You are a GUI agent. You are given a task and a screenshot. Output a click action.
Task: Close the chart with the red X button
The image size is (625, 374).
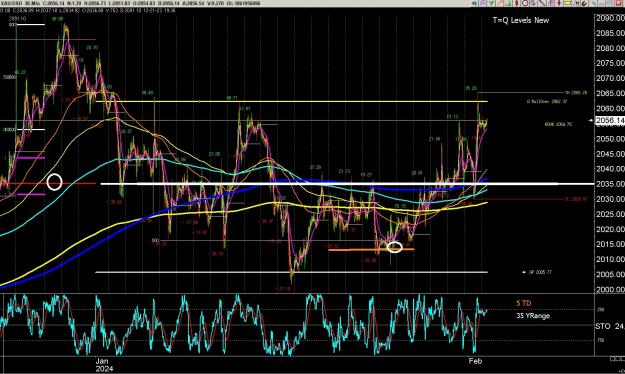coord(618,3)
